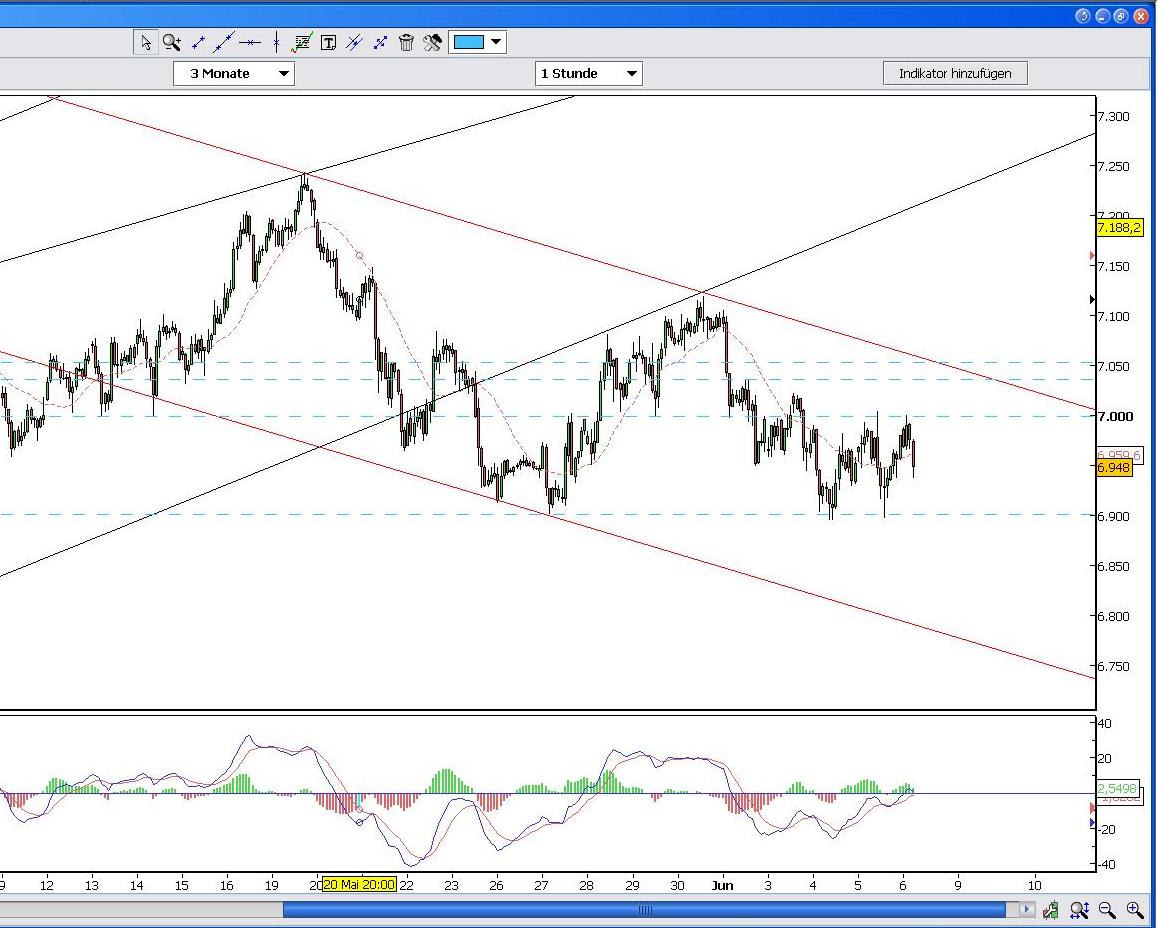The width and height of the screenshot is (1158, 928).
Task: Click the blue drawing color swatch
Action: 469,42
